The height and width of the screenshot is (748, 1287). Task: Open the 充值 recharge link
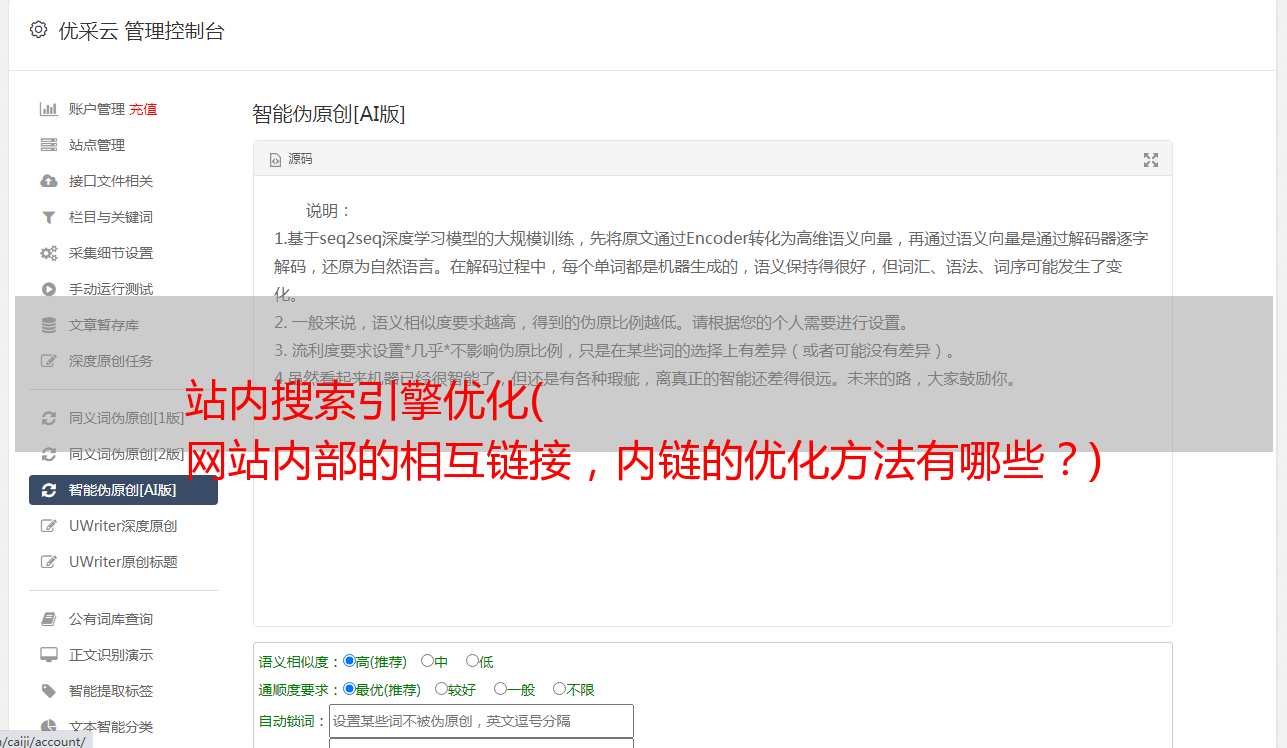(143, 109)
